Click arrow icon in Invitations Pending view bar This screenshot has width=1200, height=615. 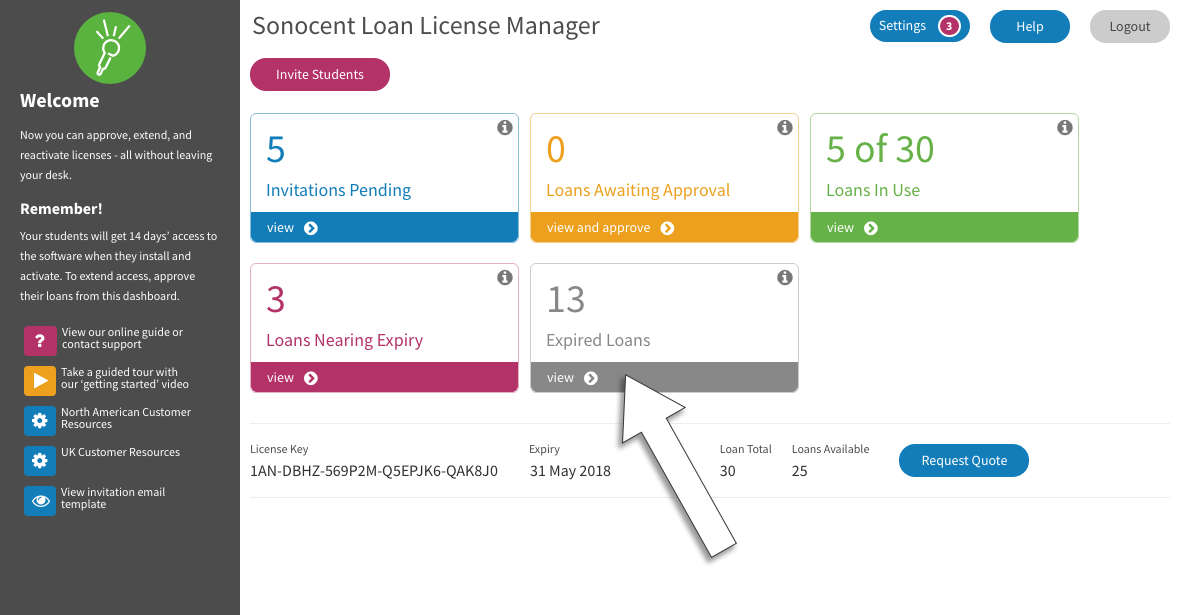coord(311,228)
